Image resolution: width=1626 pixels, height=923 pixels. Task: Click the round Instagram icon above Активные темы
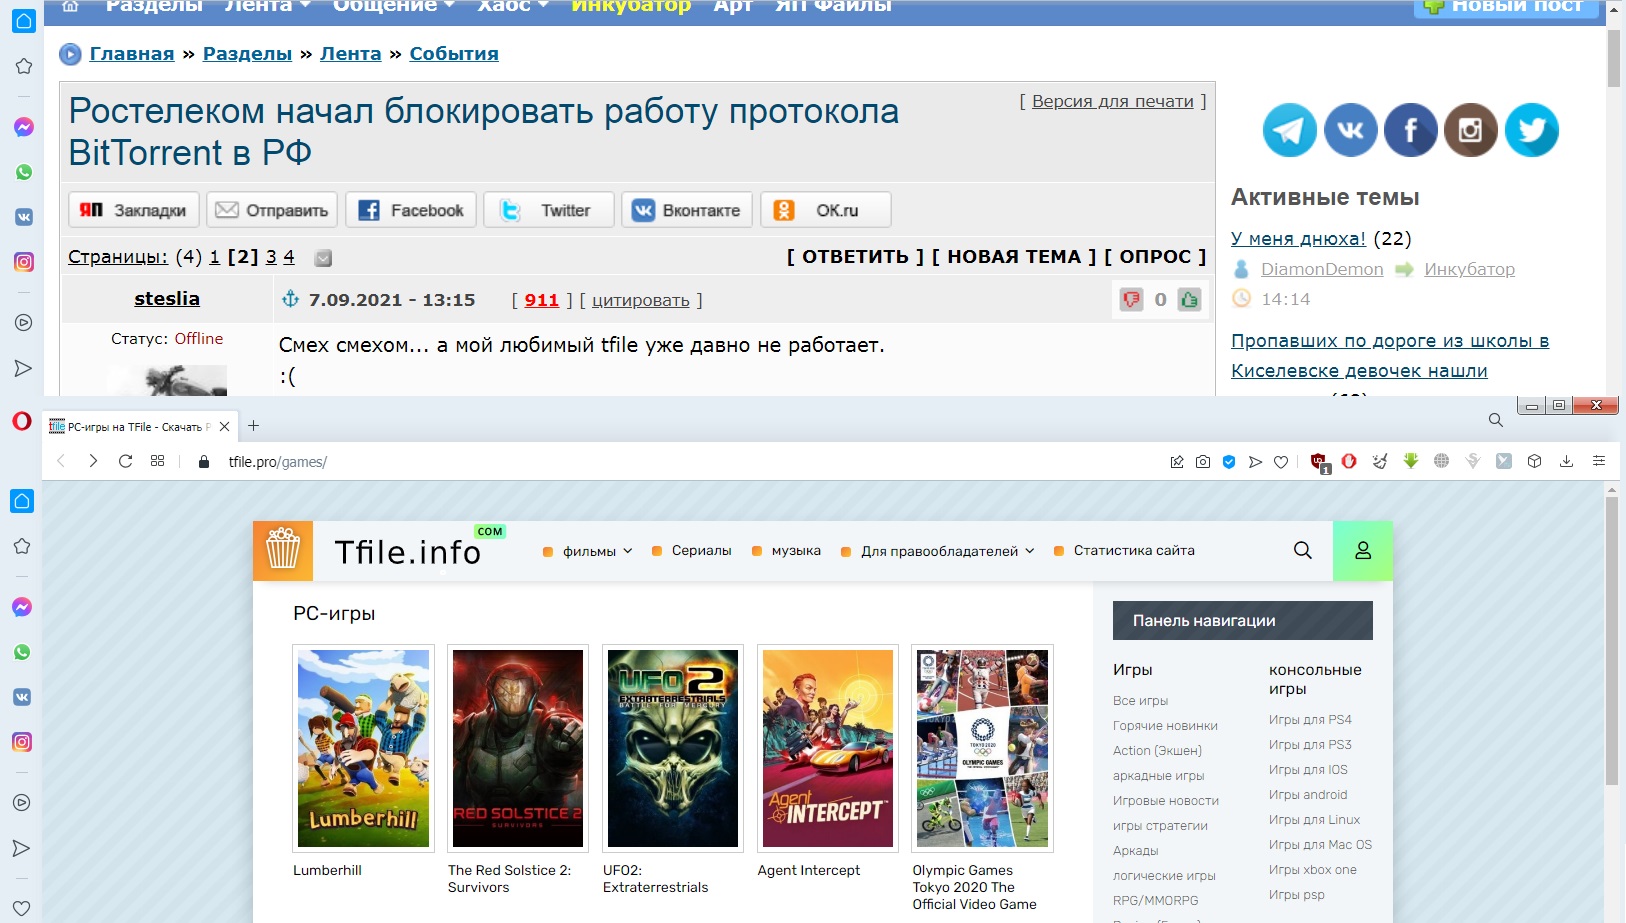tap(1471, 130)
